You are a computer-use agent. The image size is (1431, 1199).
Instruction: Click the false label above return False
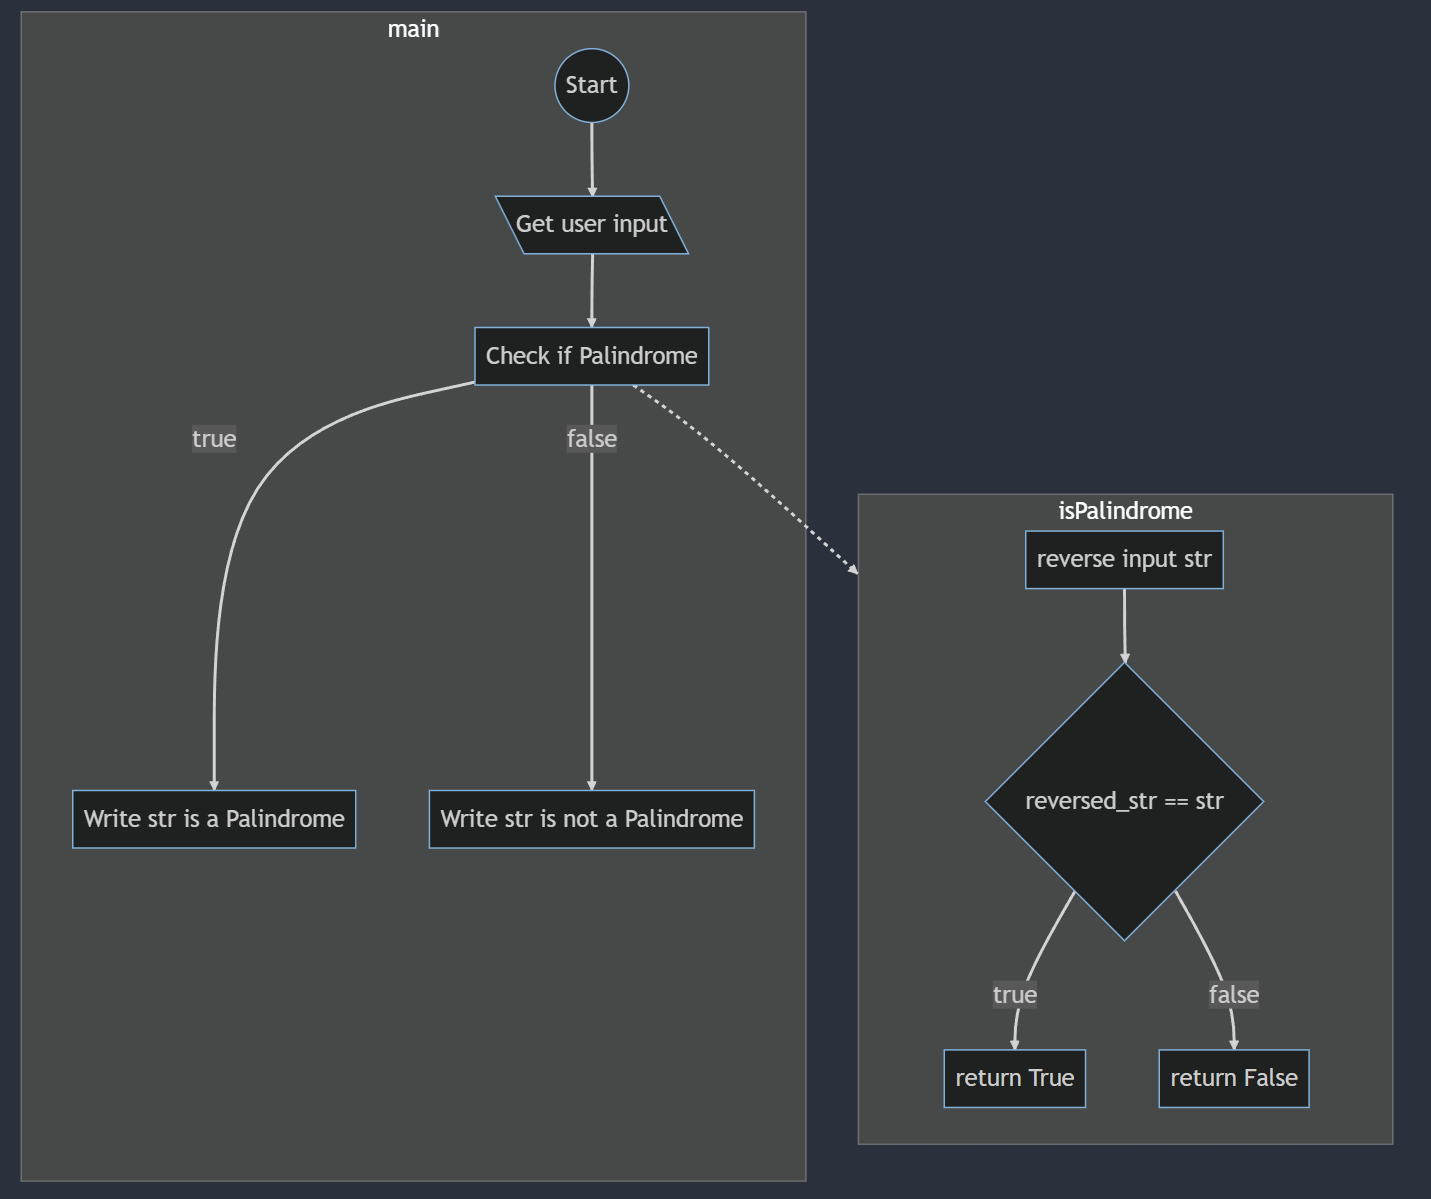[1233, 994]
